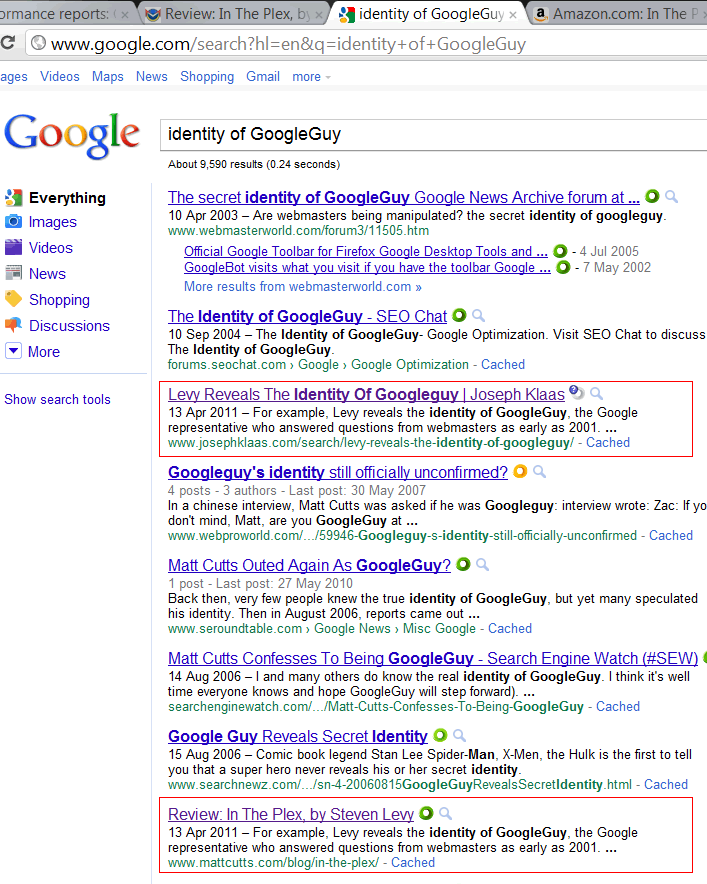Image resolution: width=707 pixels, height=884 pixels.
Task: Click green ring beside SEO Chat result
Action: (459, 315)
